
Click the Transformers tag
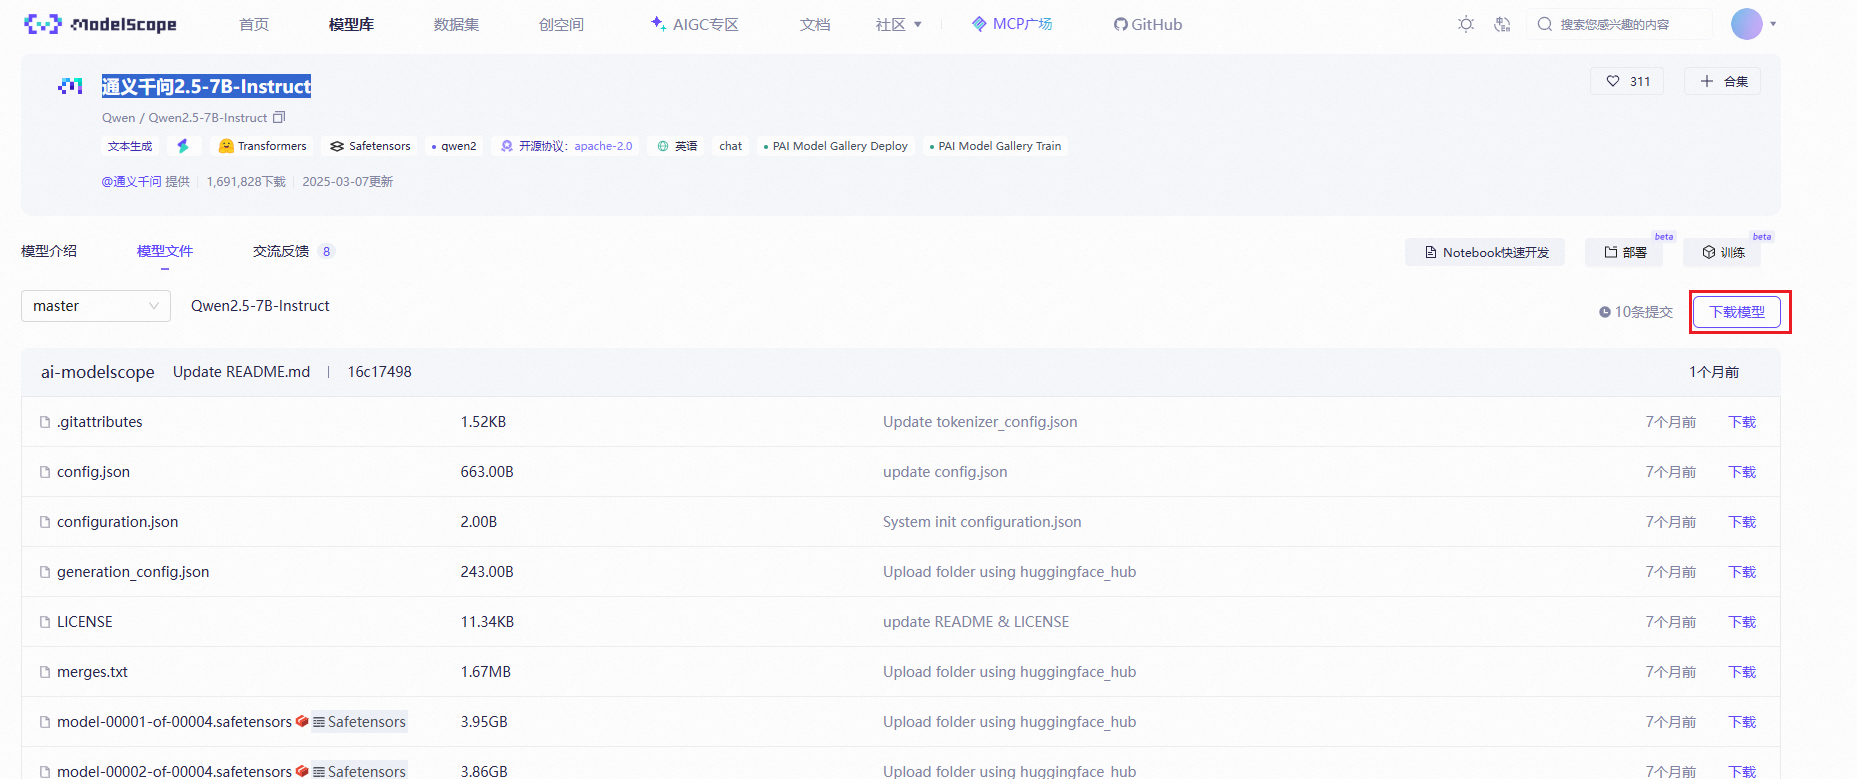263,146
